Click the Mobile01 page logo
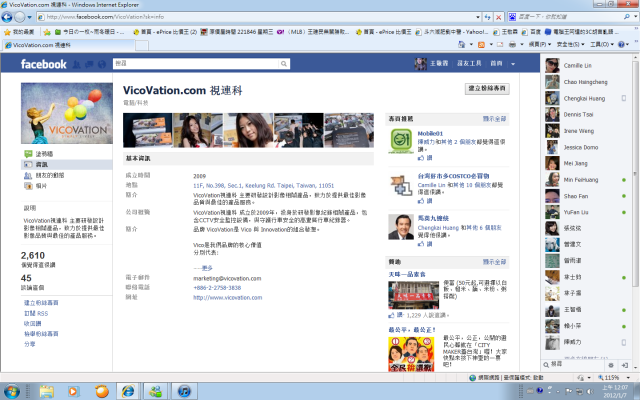The width and height of the screenshot is (640, 400). (401, 141)
